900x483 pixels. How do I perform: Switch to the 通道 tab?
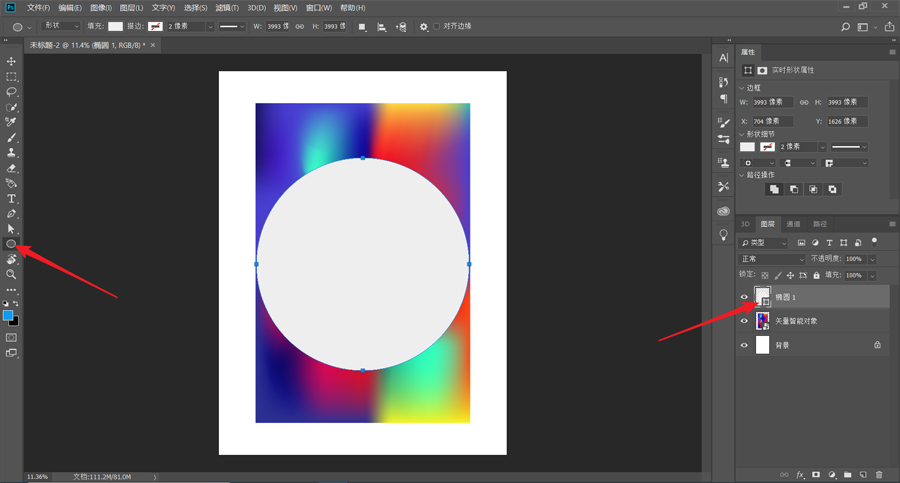tap(793, 224)
